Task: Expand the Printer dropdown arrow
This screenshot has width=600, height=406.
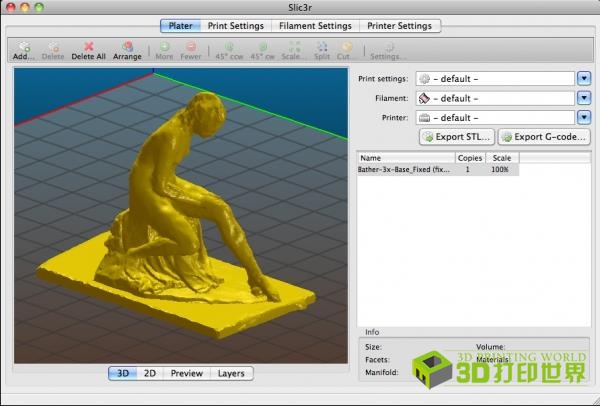Action: point(584,117)
